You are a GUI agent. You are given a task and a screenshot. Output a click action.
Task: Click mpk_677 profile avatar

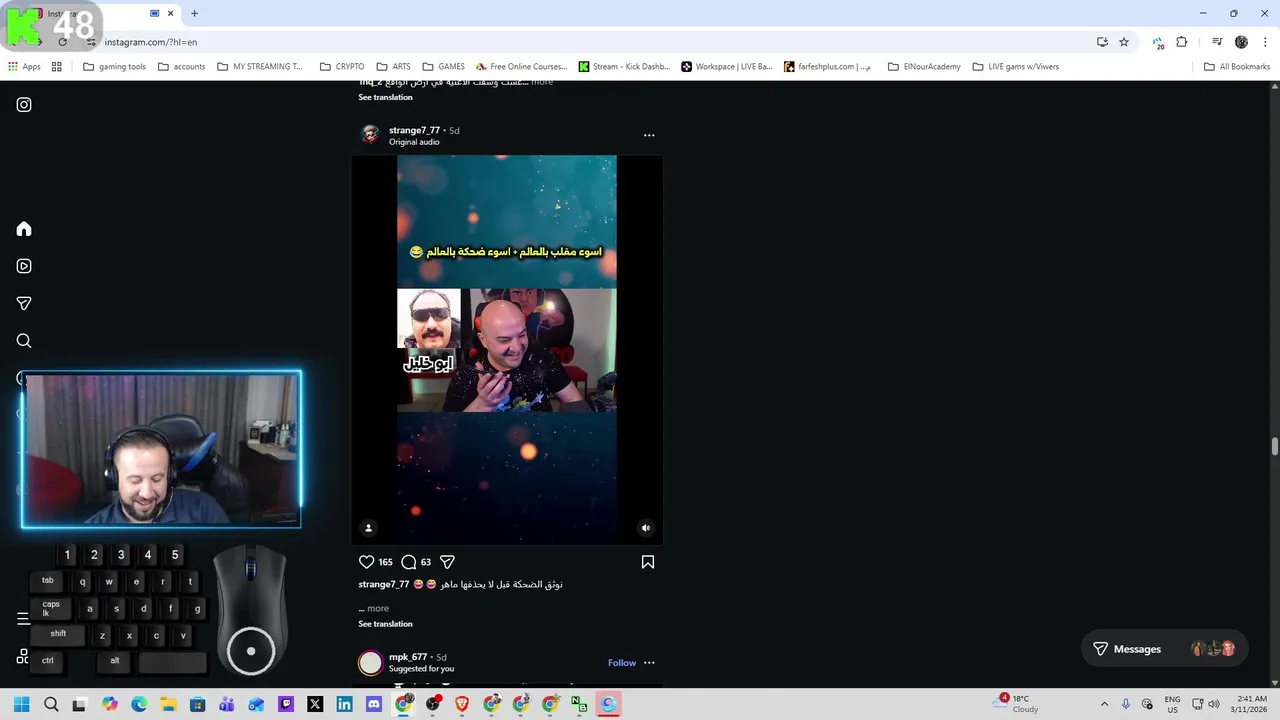click(x=370, y=663)
